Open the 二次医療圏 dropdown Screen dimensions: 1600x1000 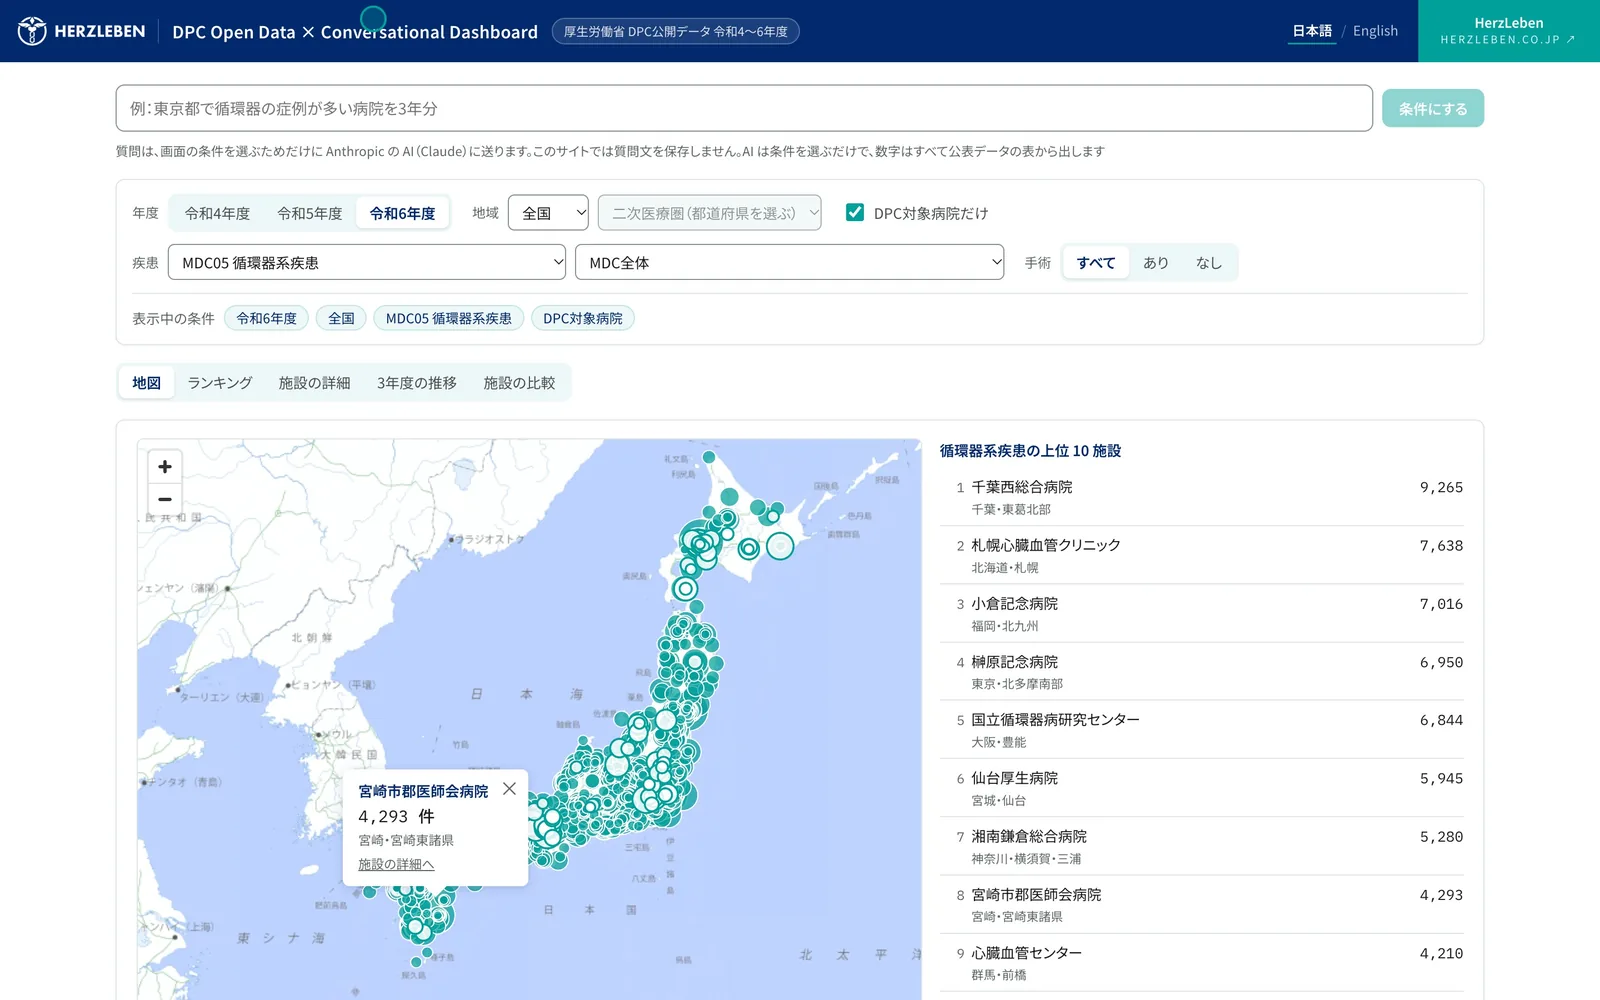click(x=710, y=213)
